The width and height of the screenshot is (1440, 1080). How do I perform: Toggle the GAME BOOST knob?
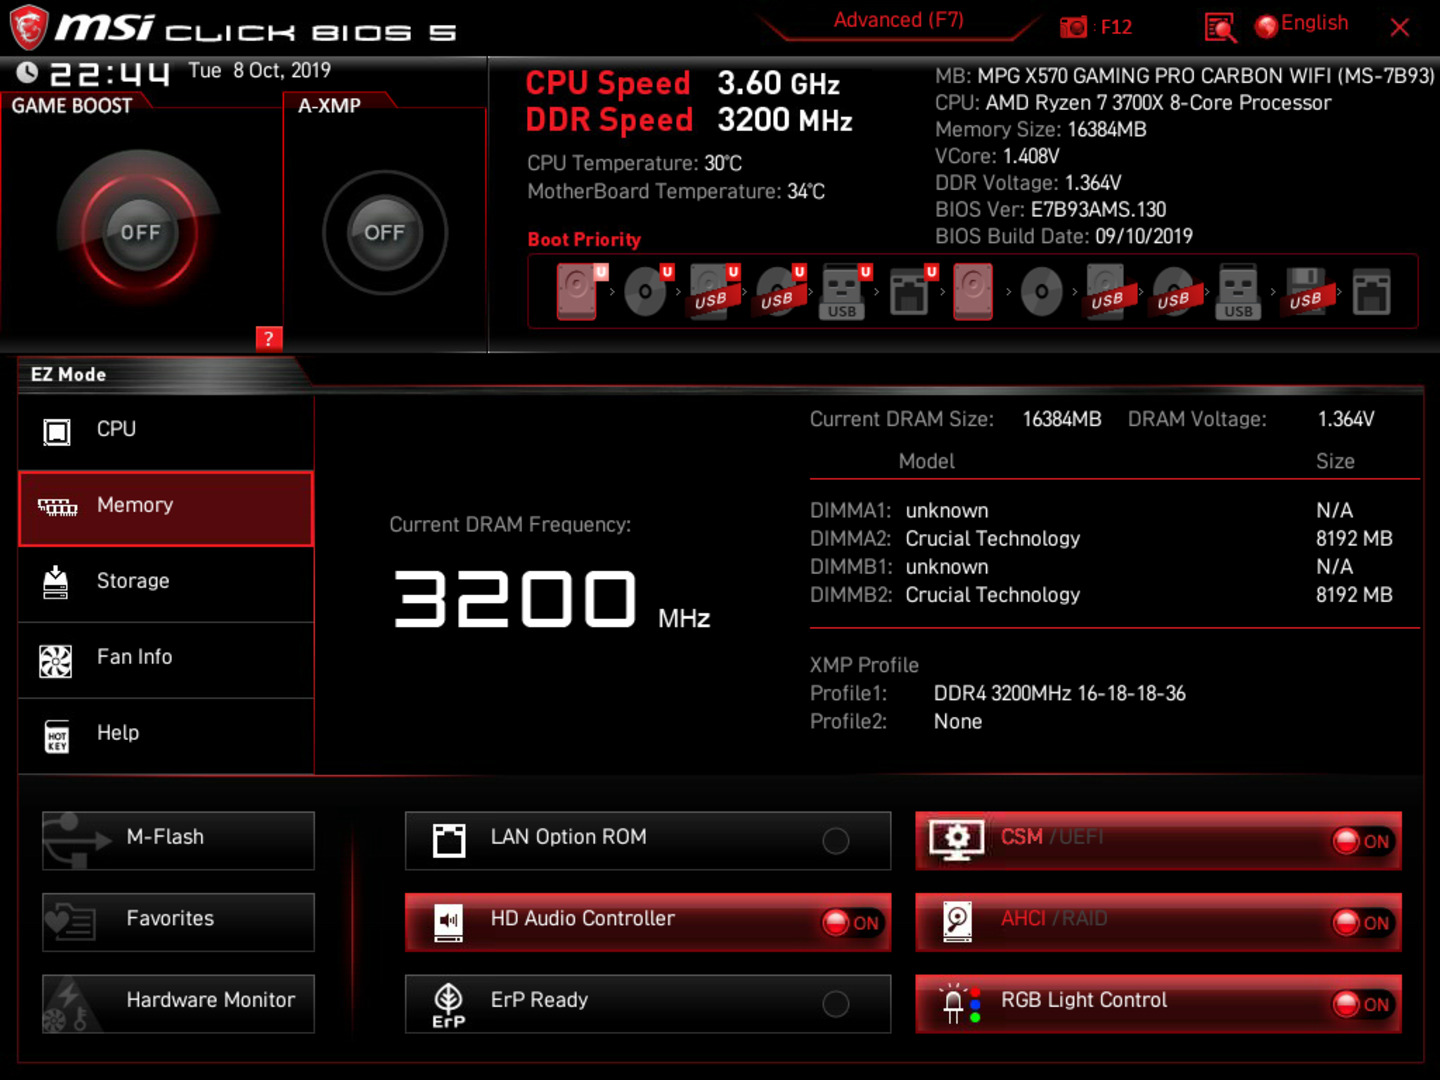[x=140, y=232]
